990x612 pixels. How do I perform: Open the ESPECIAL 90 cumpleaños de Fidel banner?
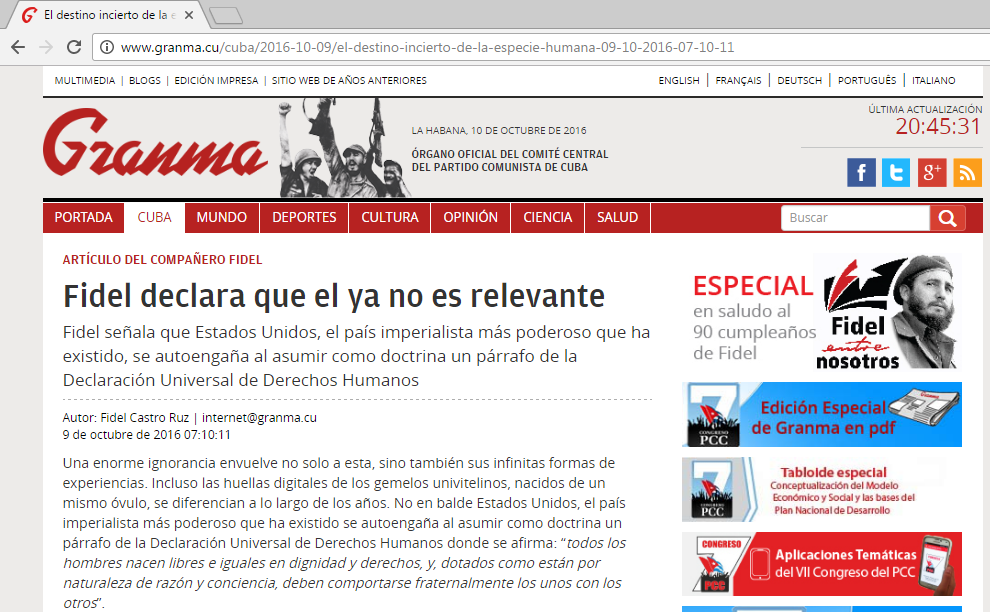[x=822, y=312]
